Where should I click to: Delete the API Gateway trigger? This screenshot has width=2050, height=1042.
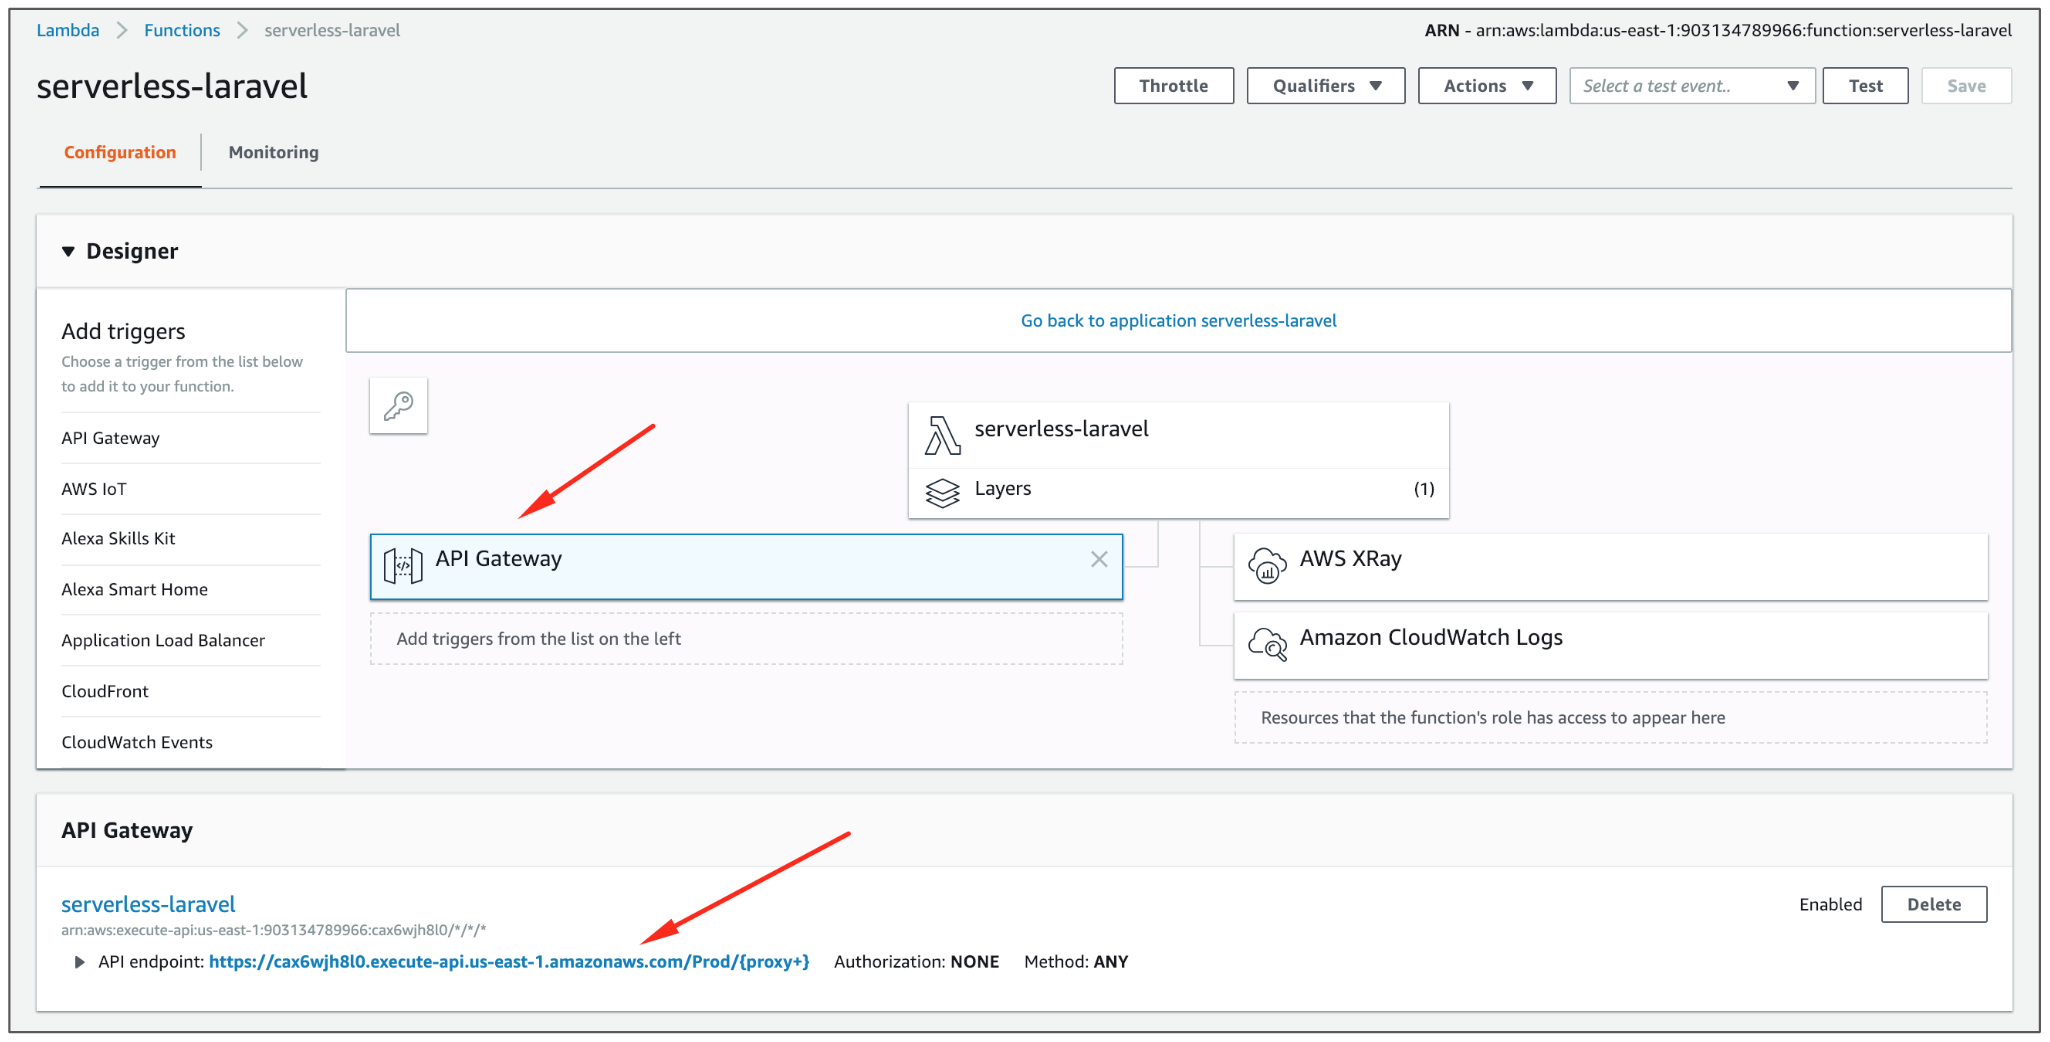[1934, 904]
